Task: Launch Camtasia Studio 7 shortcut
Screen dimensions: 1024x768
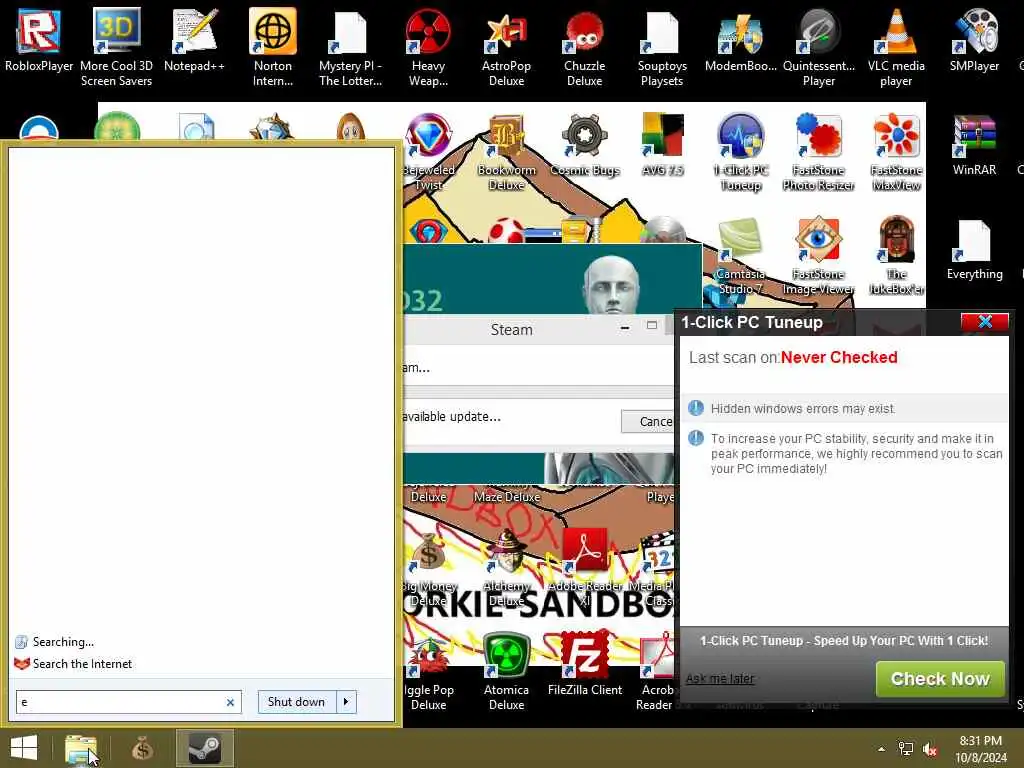Action: (740, 257)
